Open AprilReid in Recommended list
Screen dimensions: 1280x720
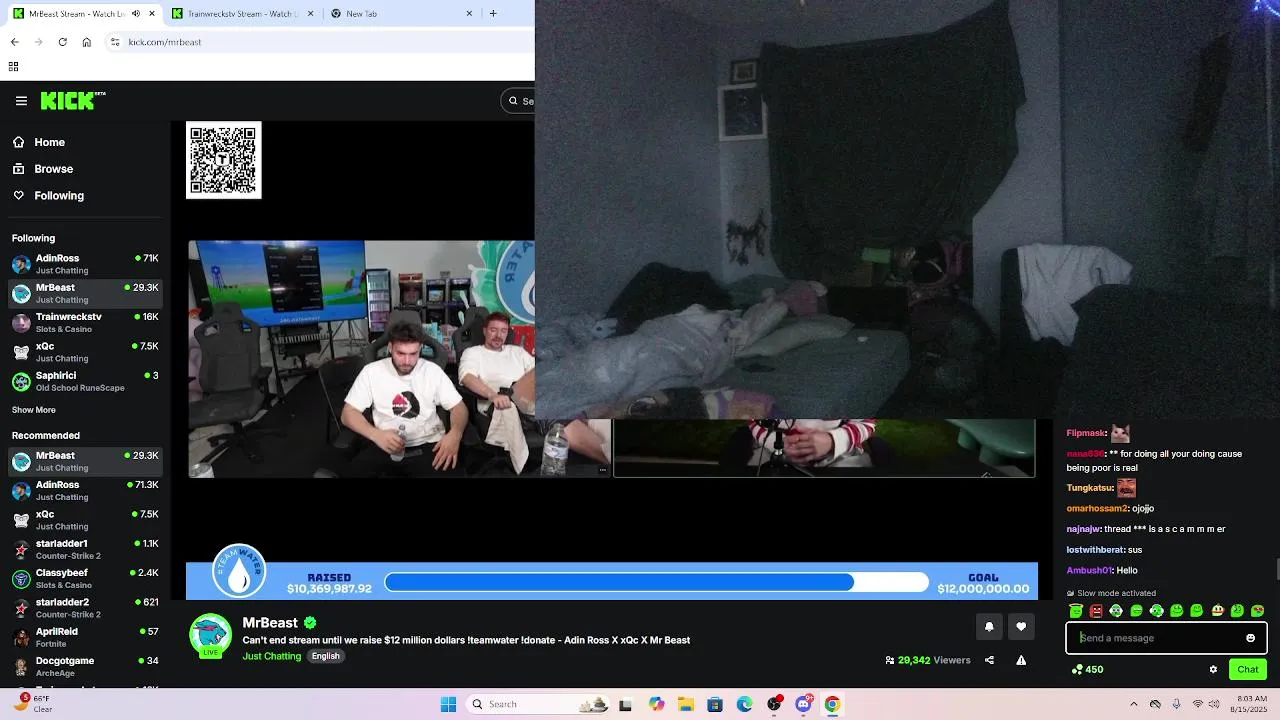pyautogui.click(x=86, y=637)
